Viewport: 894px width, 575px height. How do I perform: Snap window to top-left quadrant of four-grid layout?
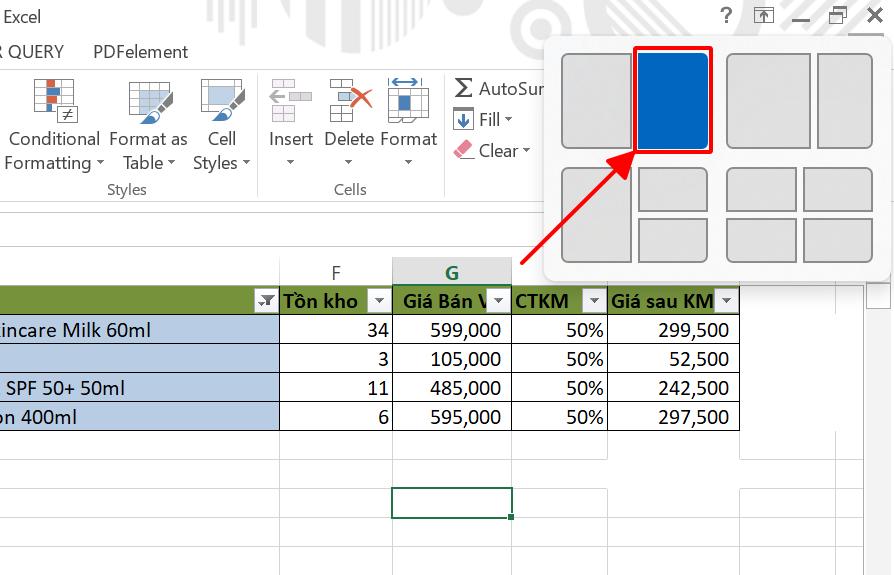click(761, 189)
